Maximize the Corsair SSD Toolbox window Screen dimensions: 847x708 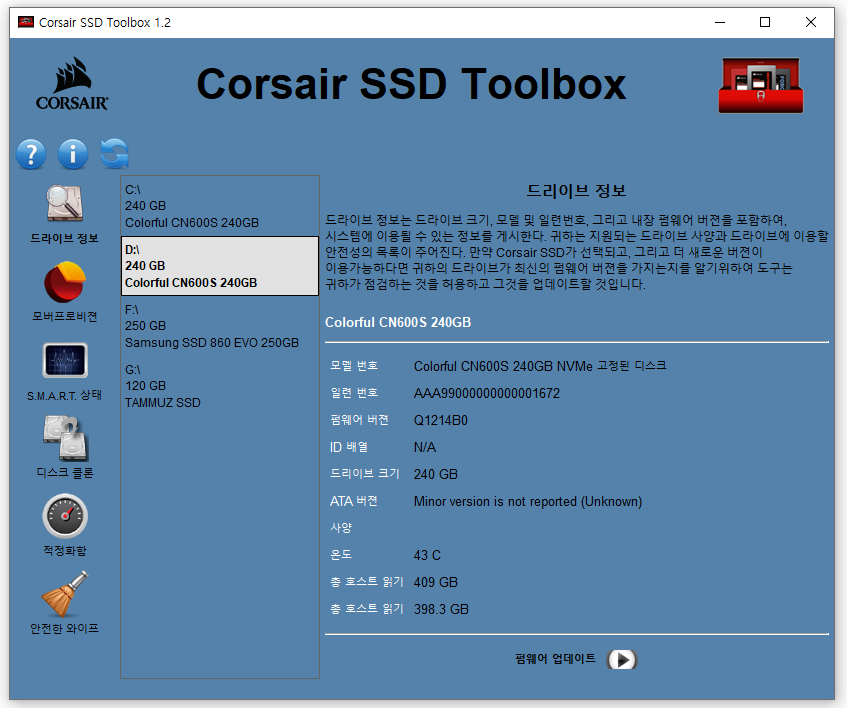765,22
